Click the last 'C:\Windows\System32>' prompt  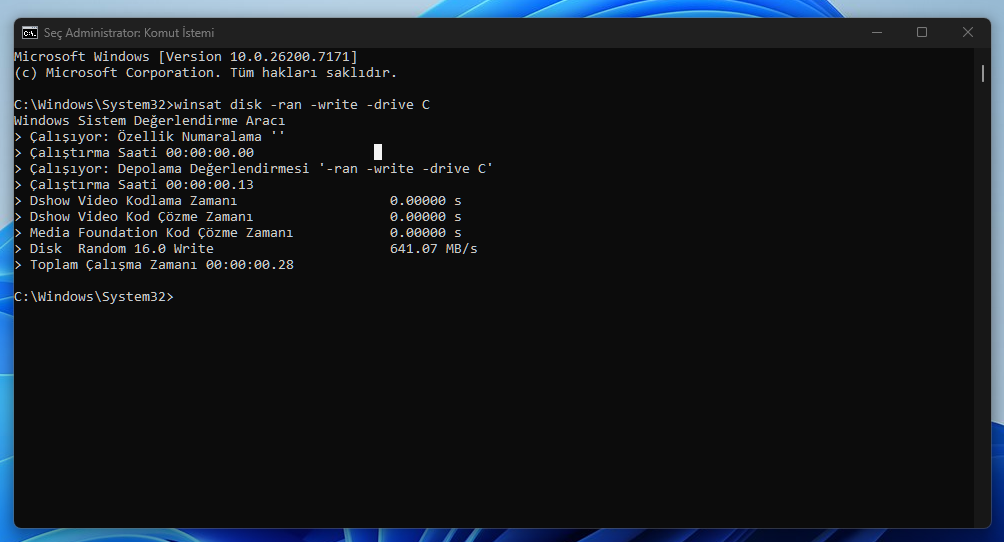pos(93,297)
